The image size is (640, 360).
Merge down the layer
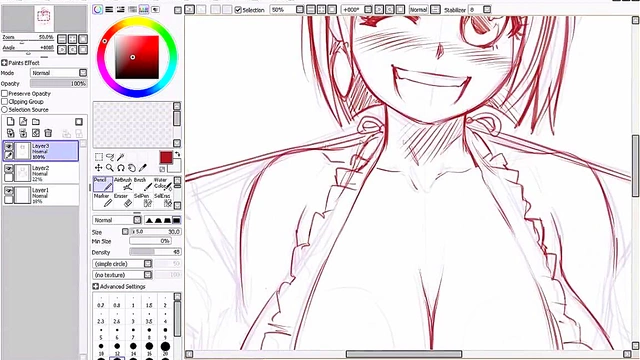(23, 133)
